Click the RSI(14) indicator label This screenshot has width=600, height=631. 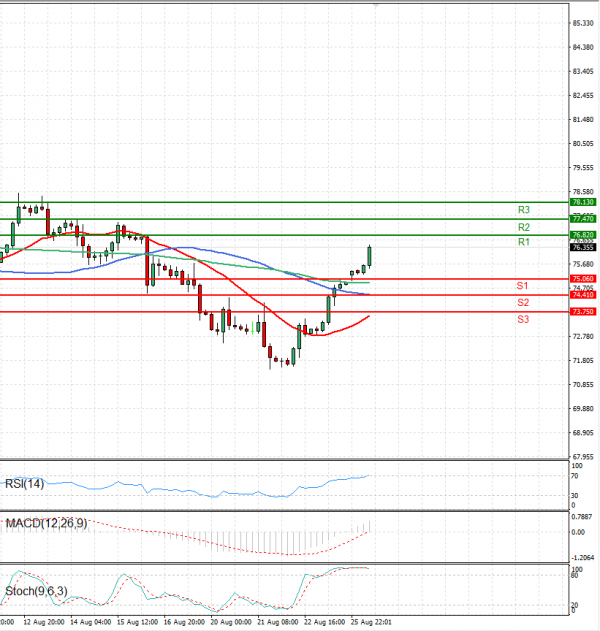pyautogui.click(x=24, y=484)
